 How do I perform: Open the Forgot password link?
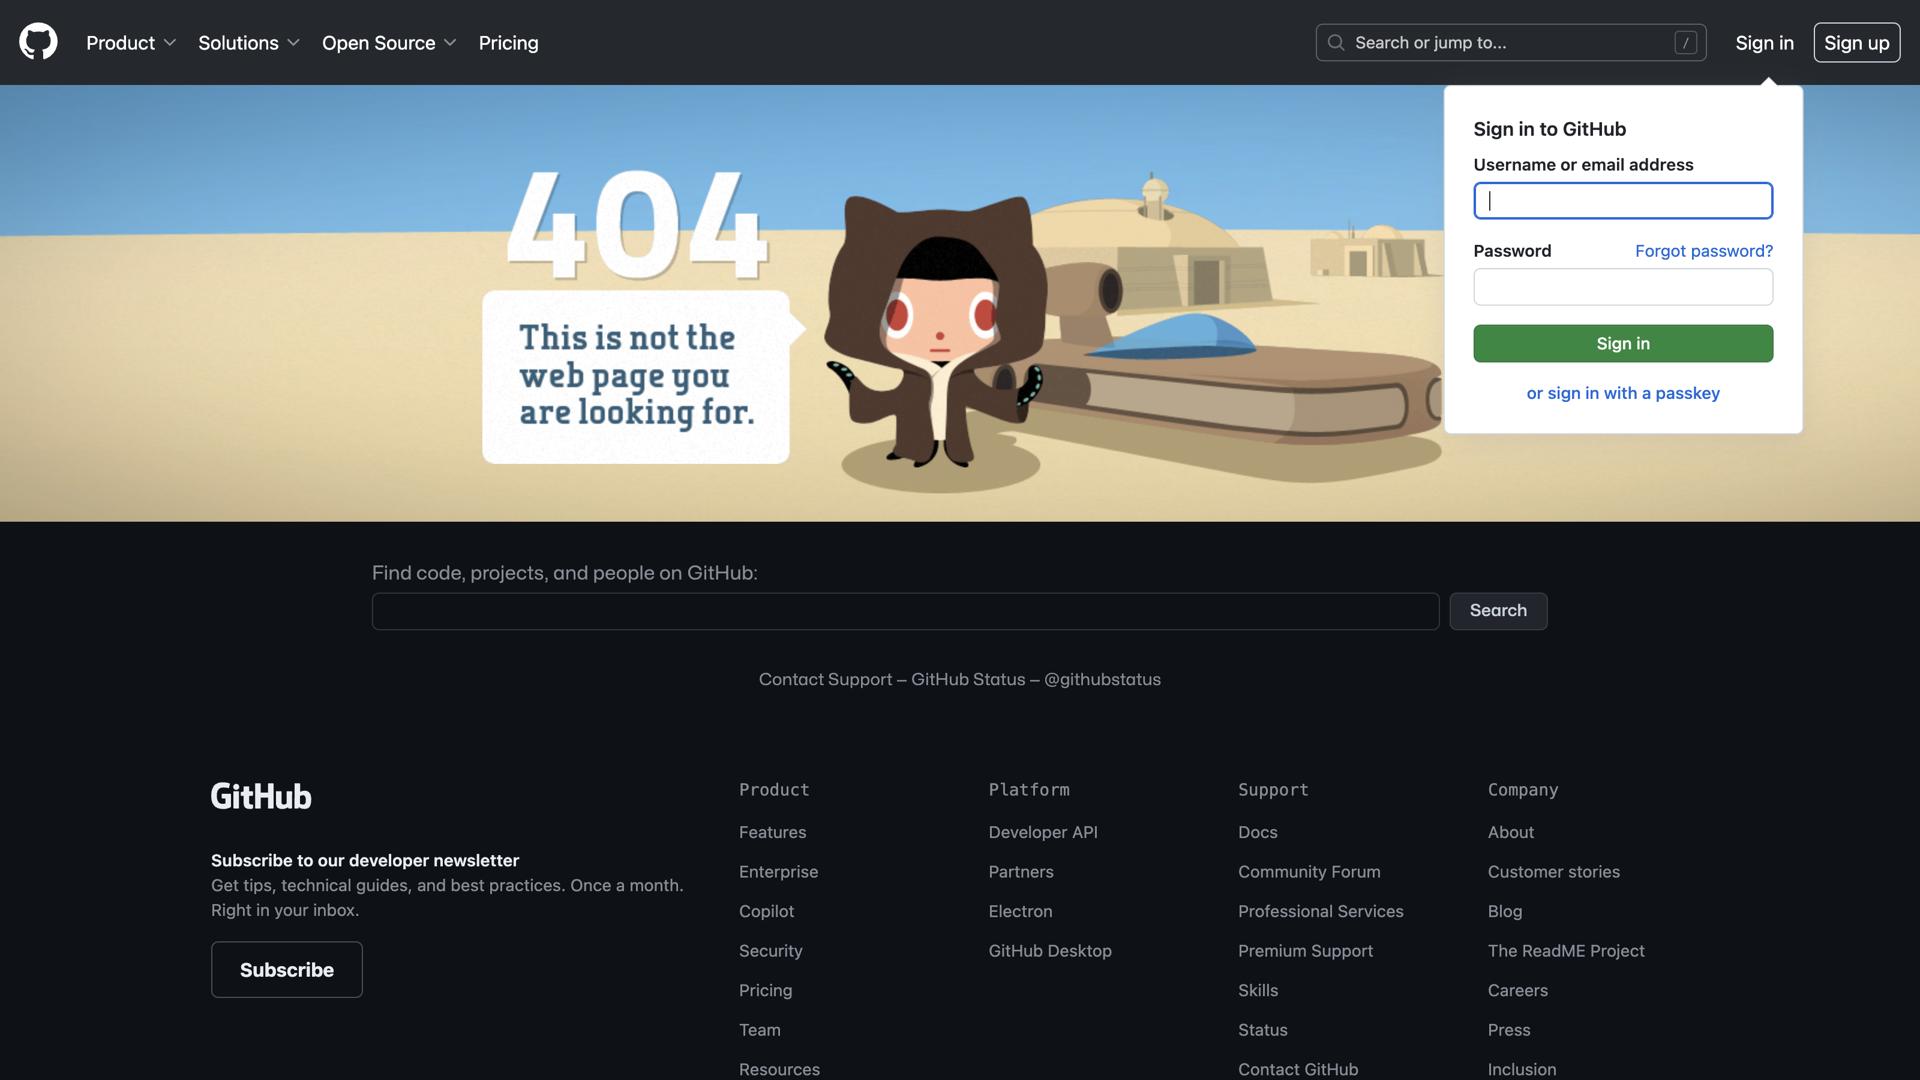(x=1704, y=250)
